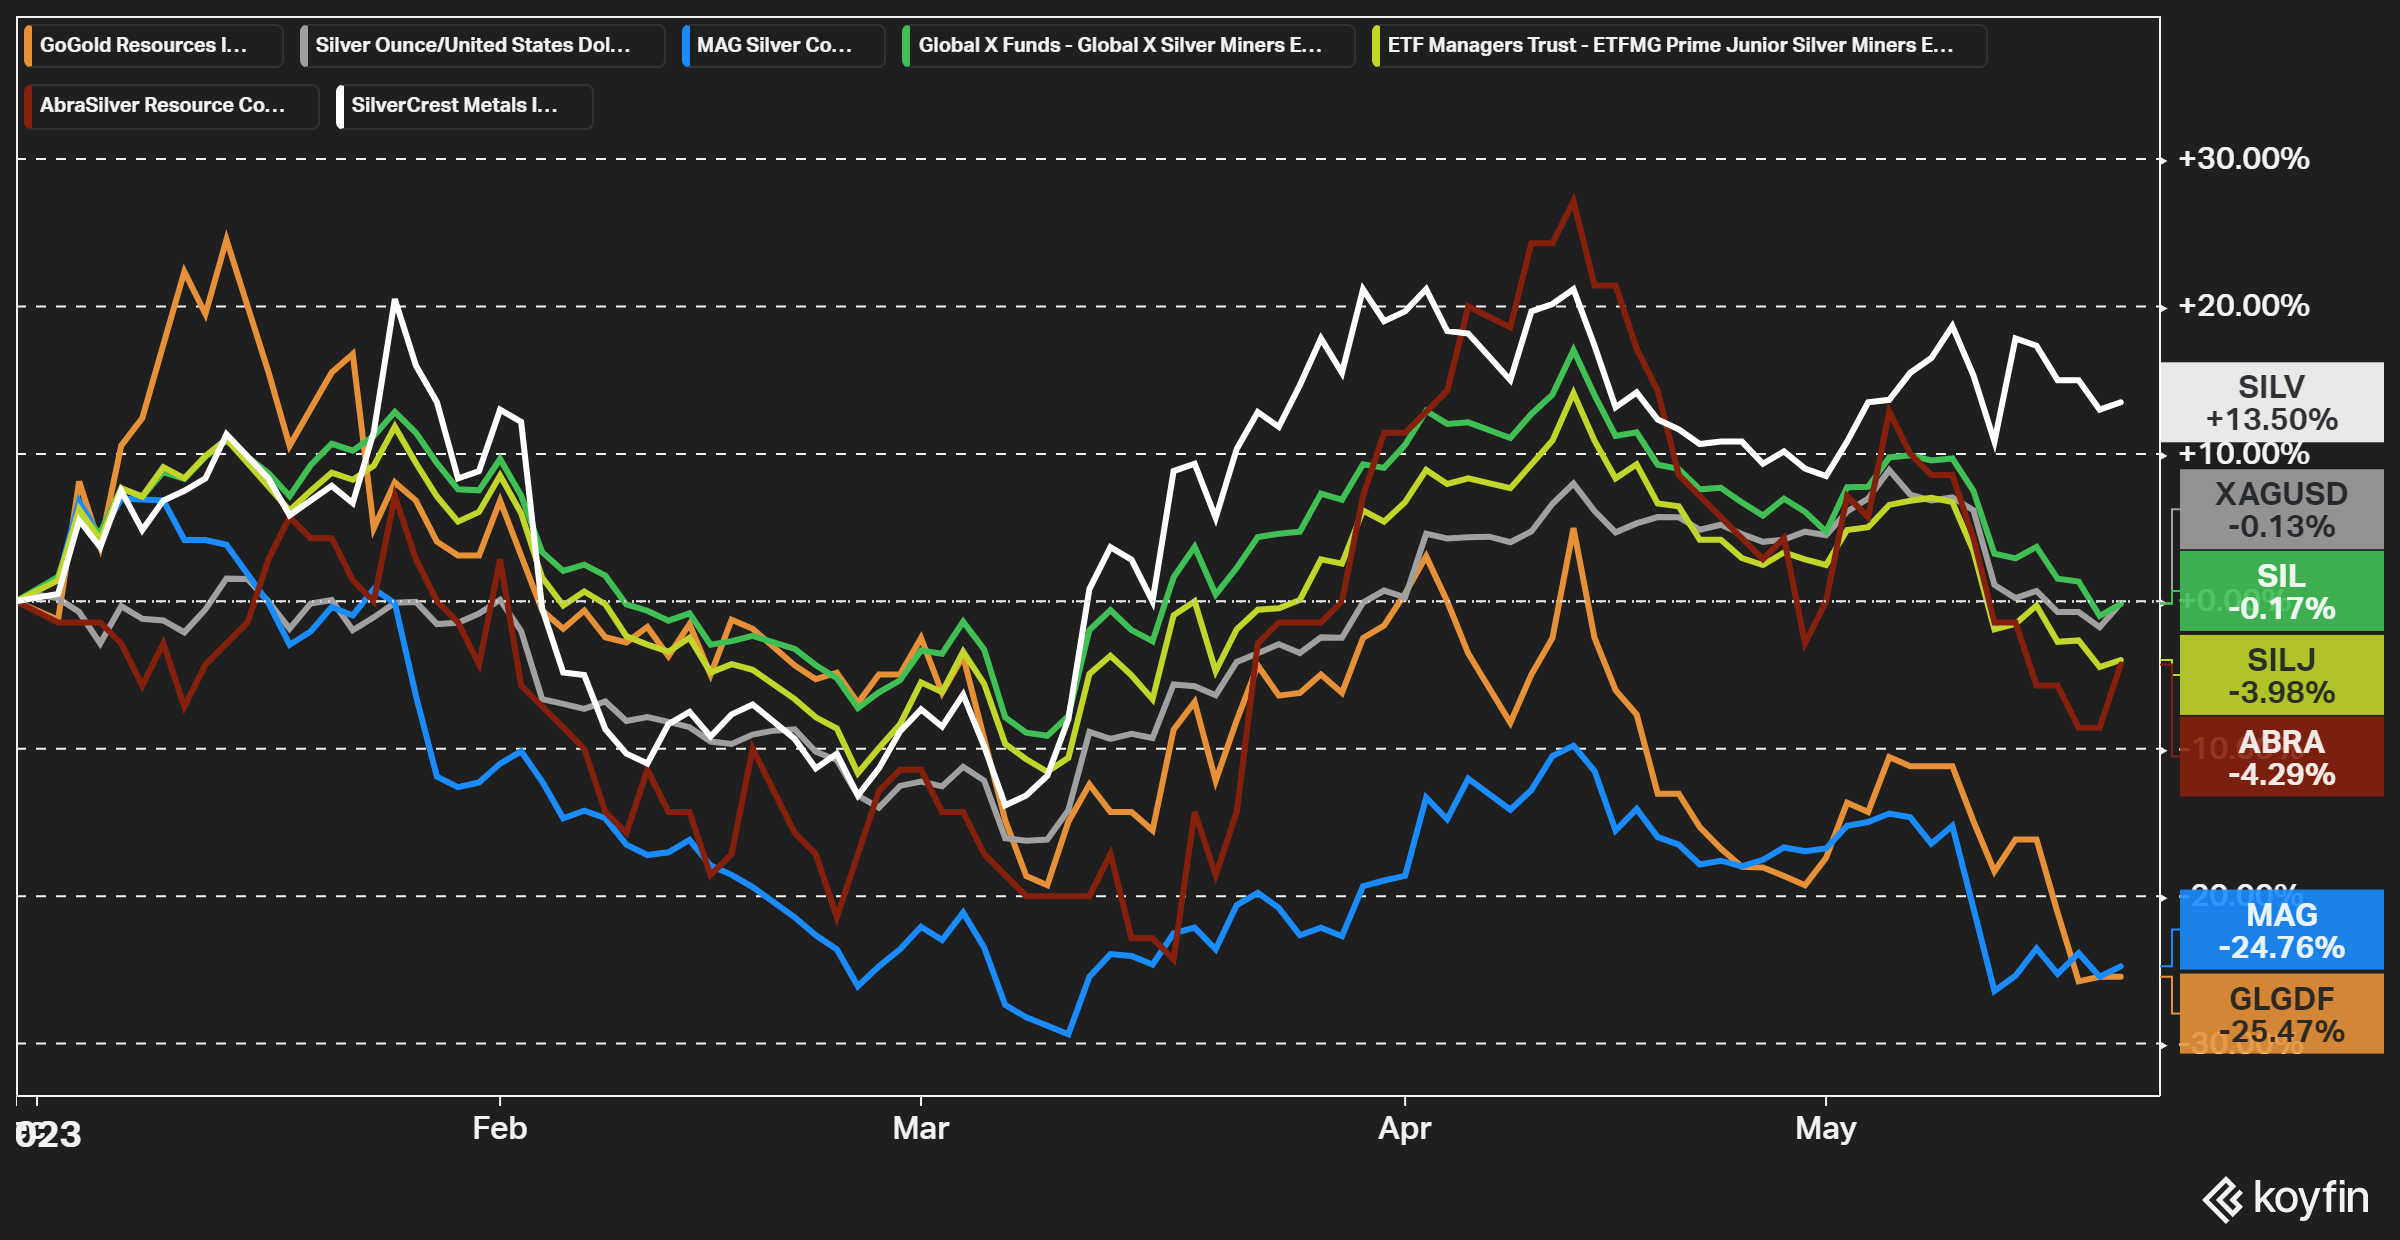Select Global X Silver Miners ETF legend

point(1127,46)
